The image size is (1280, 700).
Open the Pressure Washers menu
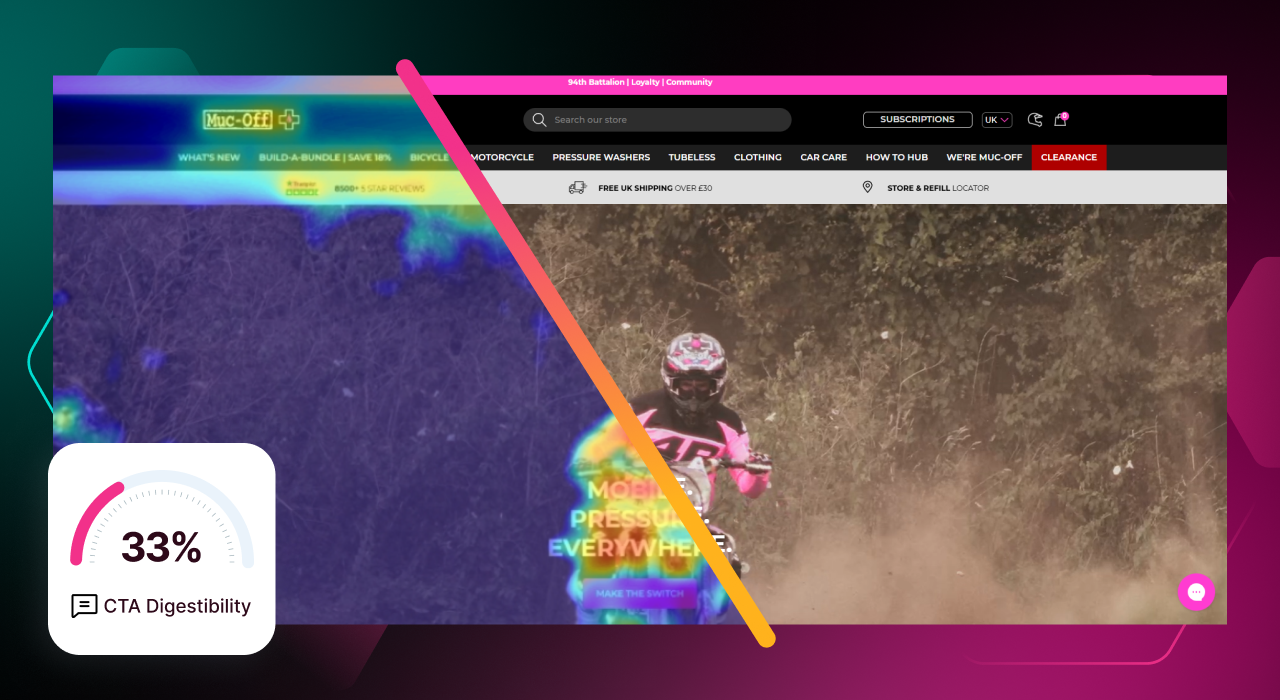click(600, 157)
